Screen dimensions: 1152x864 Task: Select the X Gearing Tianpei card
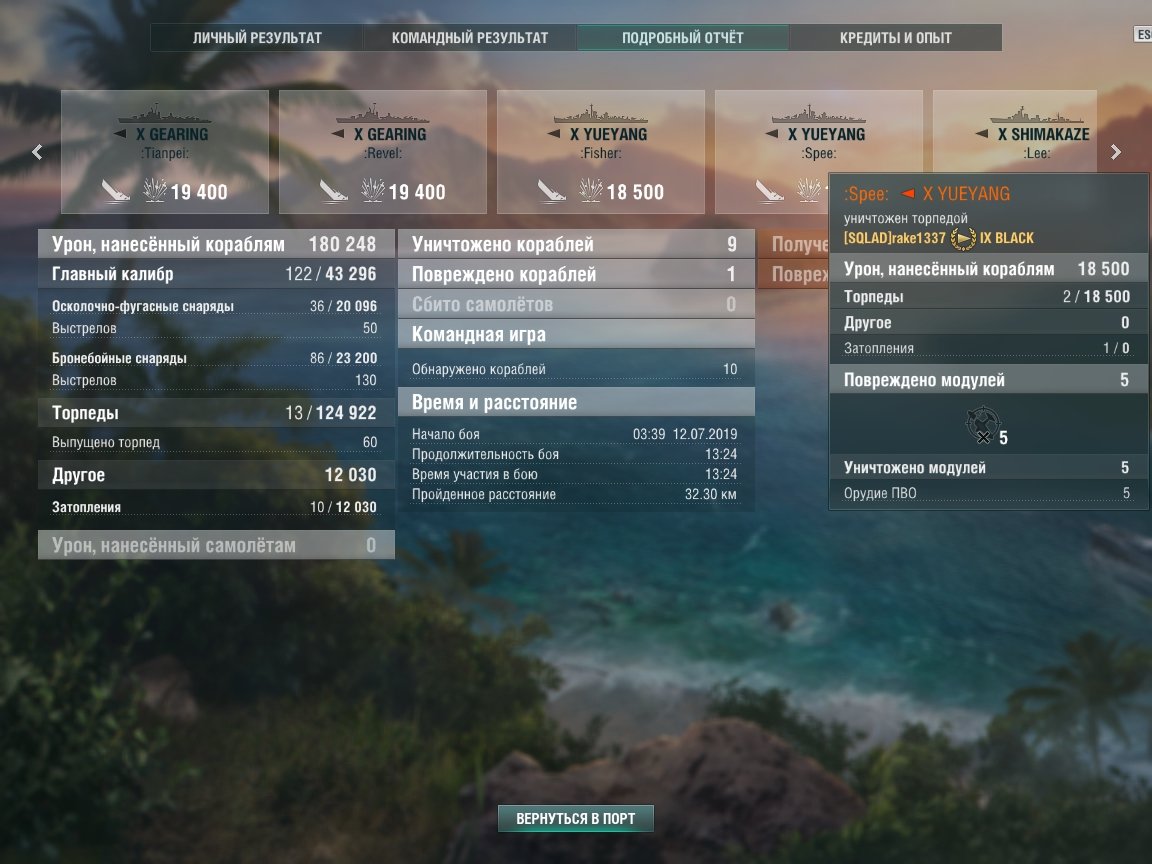[x=165, y=152]
